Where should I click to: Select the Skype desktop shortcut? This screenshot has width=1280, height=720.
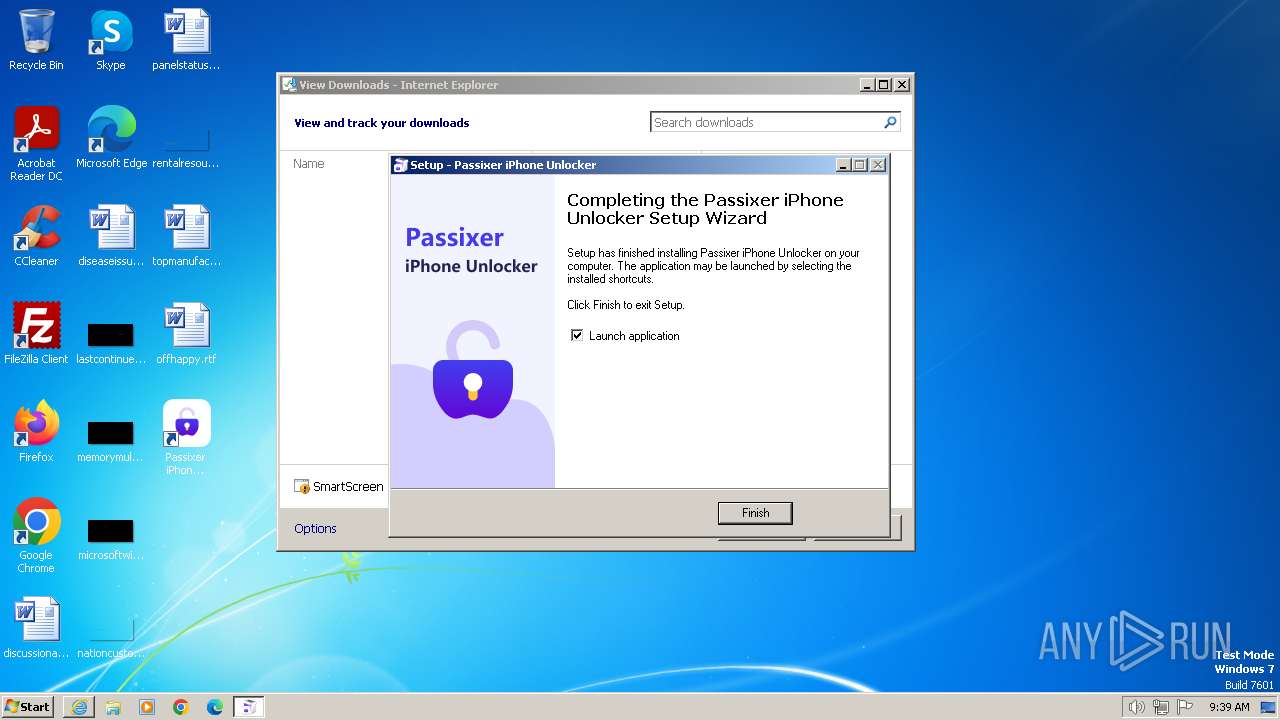[x=111, y=40]
